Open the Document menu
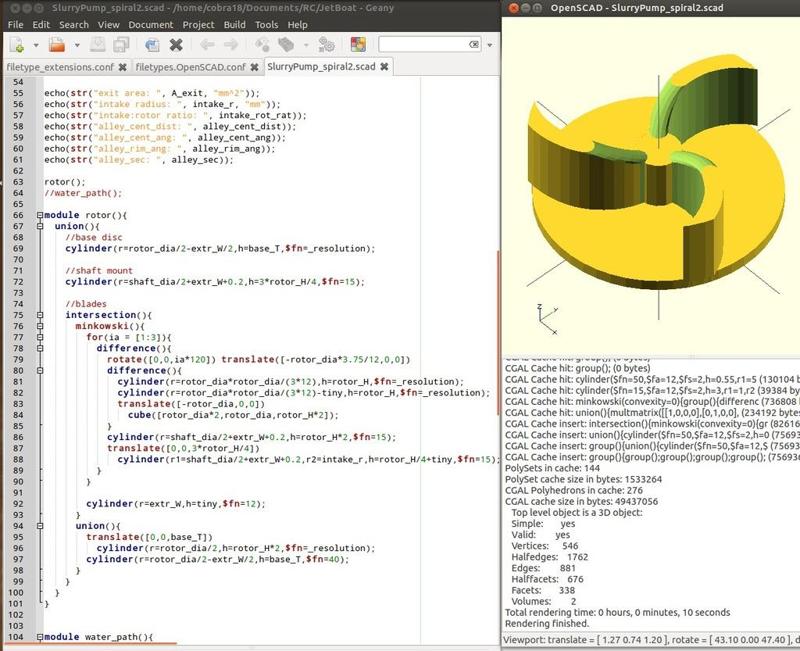 point(150,24)
